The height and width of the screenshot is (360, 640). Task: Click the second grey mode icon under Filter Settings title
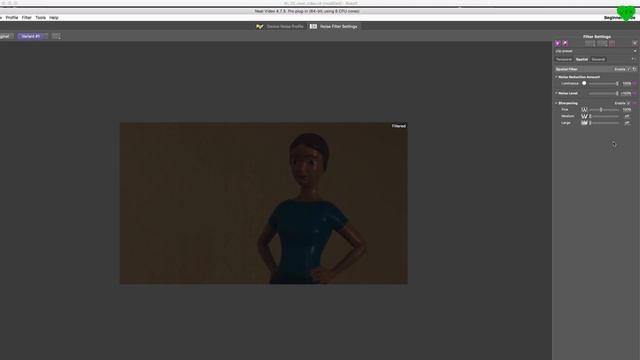(x=602, y=43)
